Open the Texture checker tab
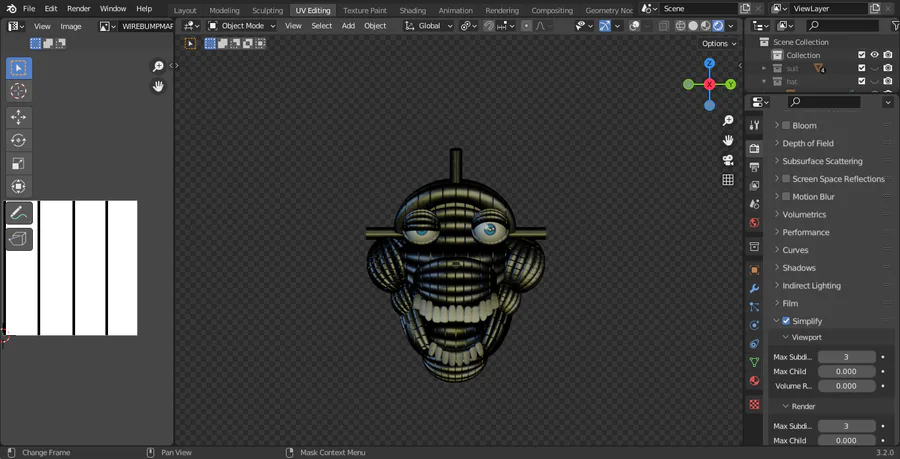This screenshot has width=900, height=459. (x=754, y=404)
